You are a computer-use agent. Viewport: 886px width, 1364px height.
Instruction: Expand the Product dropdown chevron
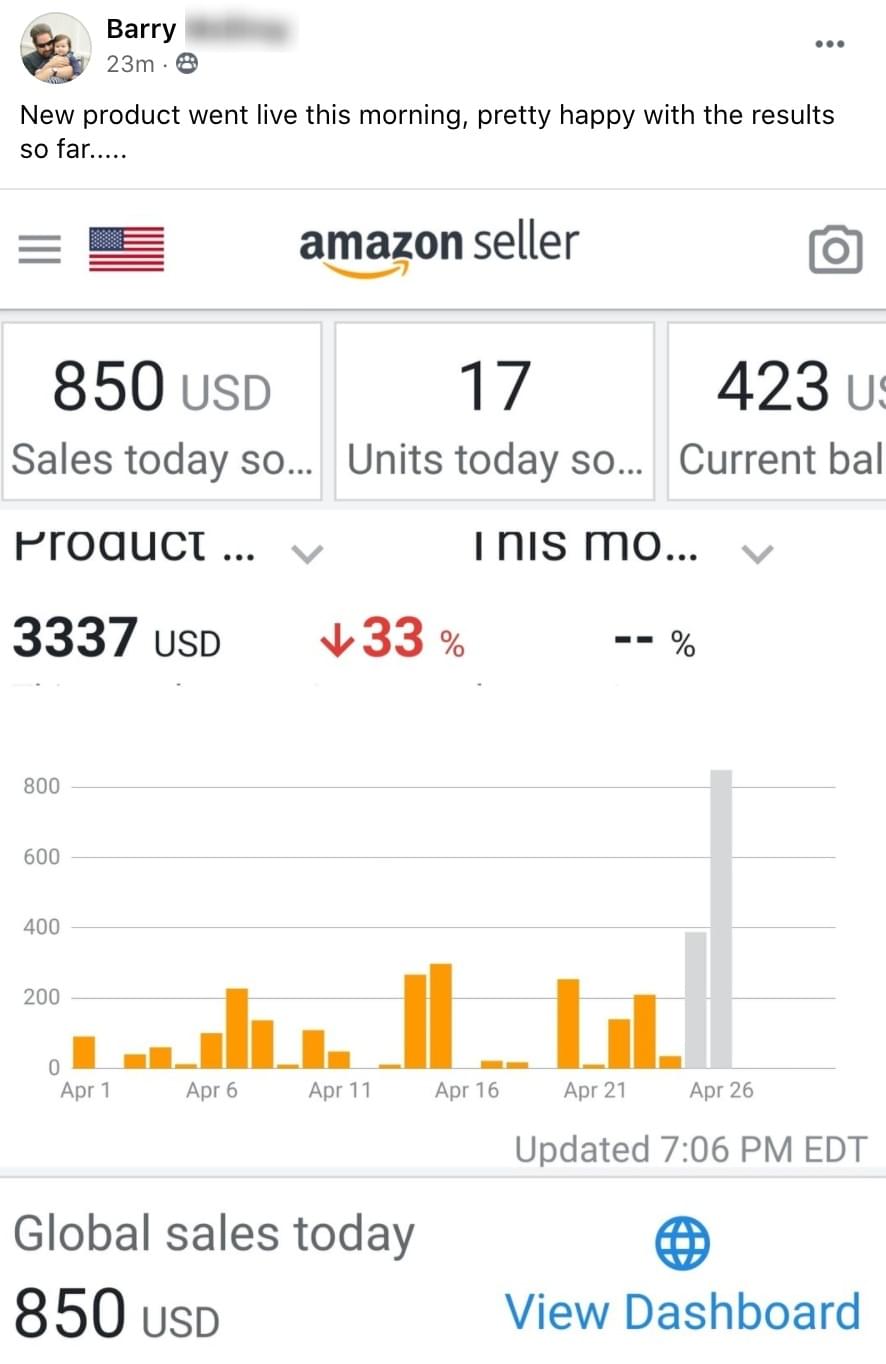(x=308, y=553)
